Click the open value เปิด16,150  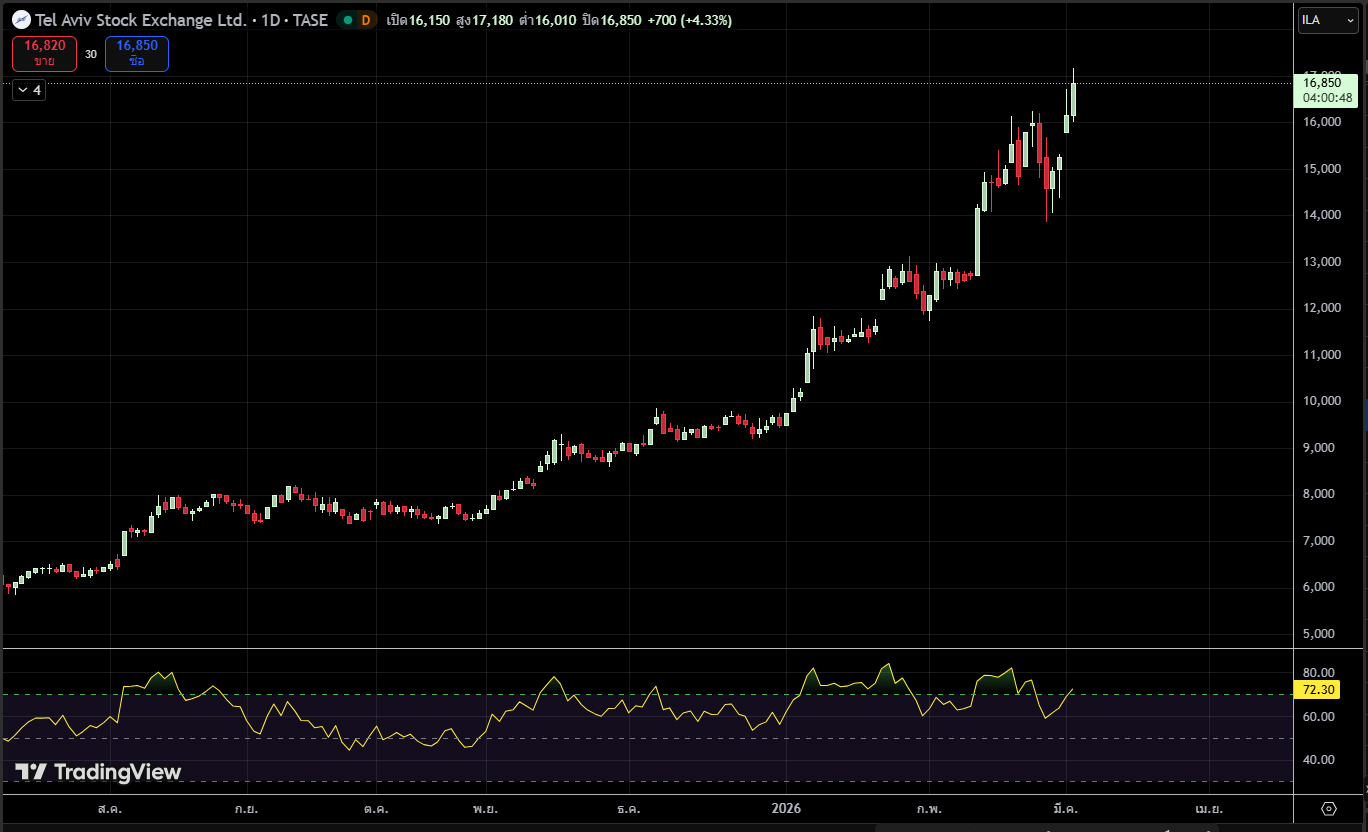point(418,20)
